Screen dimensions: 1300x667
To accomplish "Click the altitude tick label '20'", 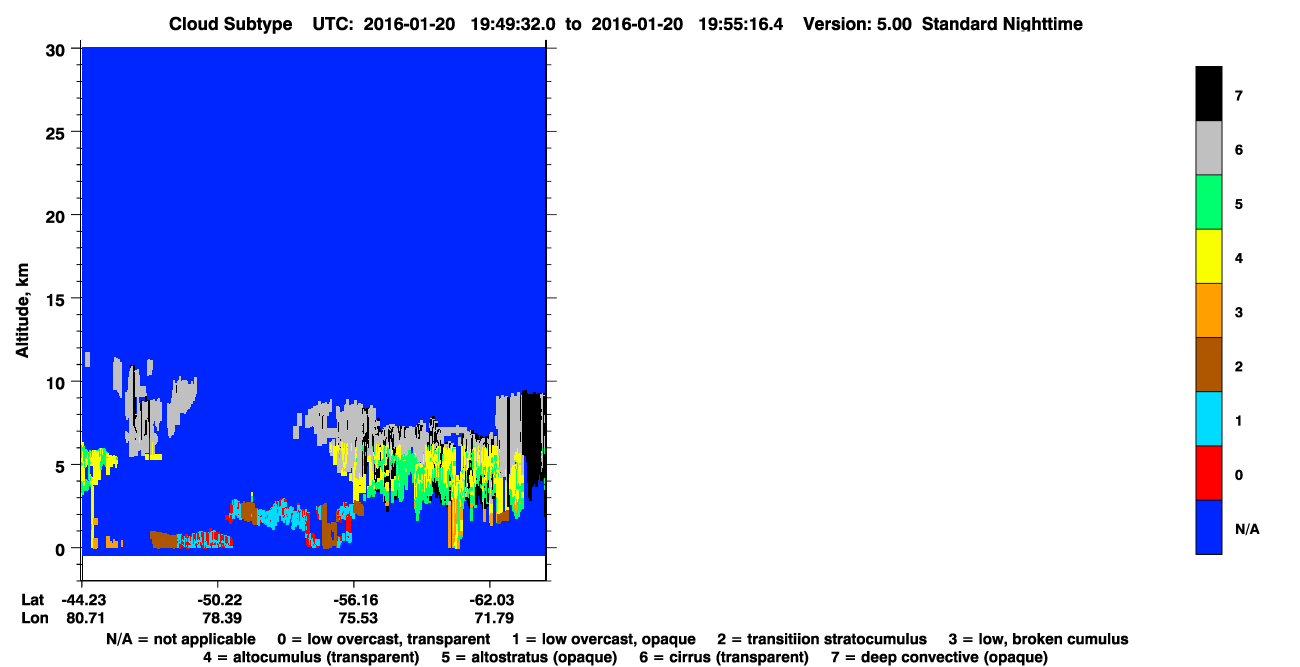I will (58, 215).
